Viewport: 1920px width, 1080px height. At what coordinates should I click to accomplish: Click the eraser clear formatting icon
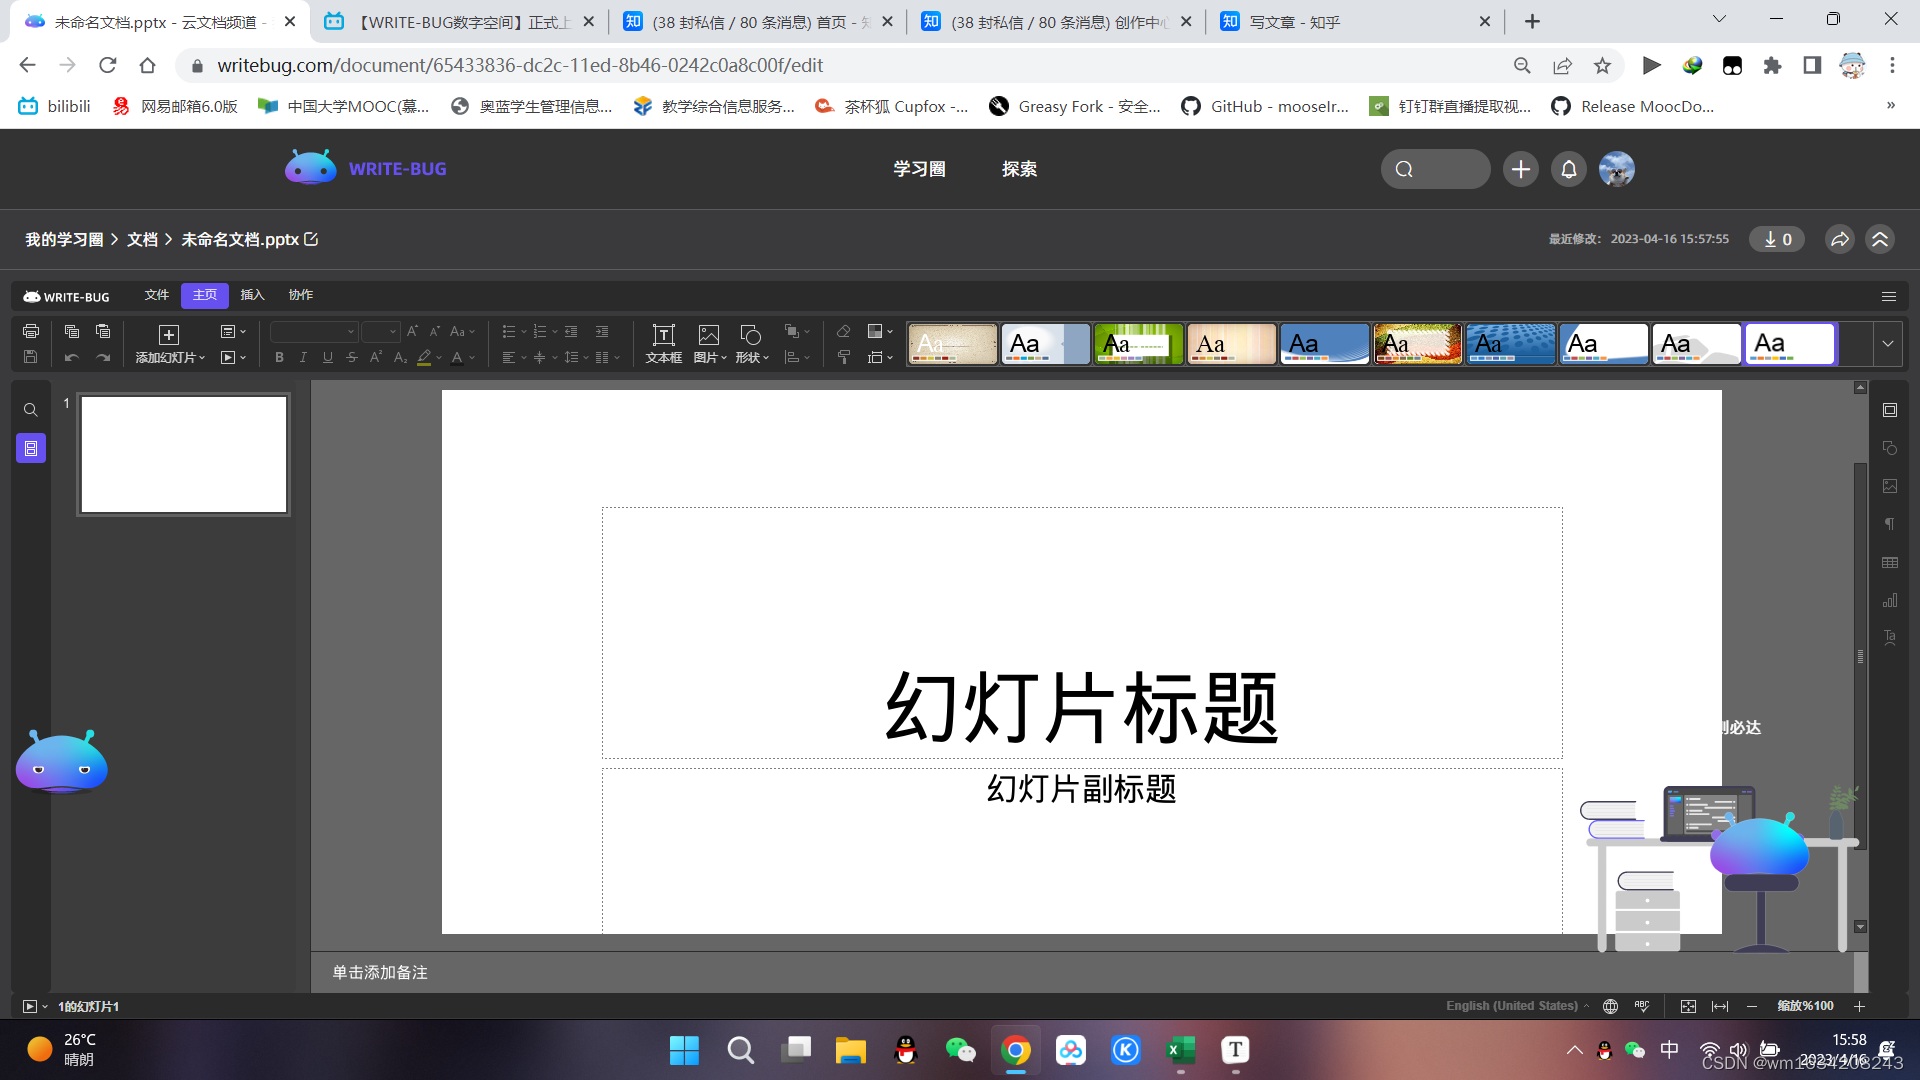(843, 331)
